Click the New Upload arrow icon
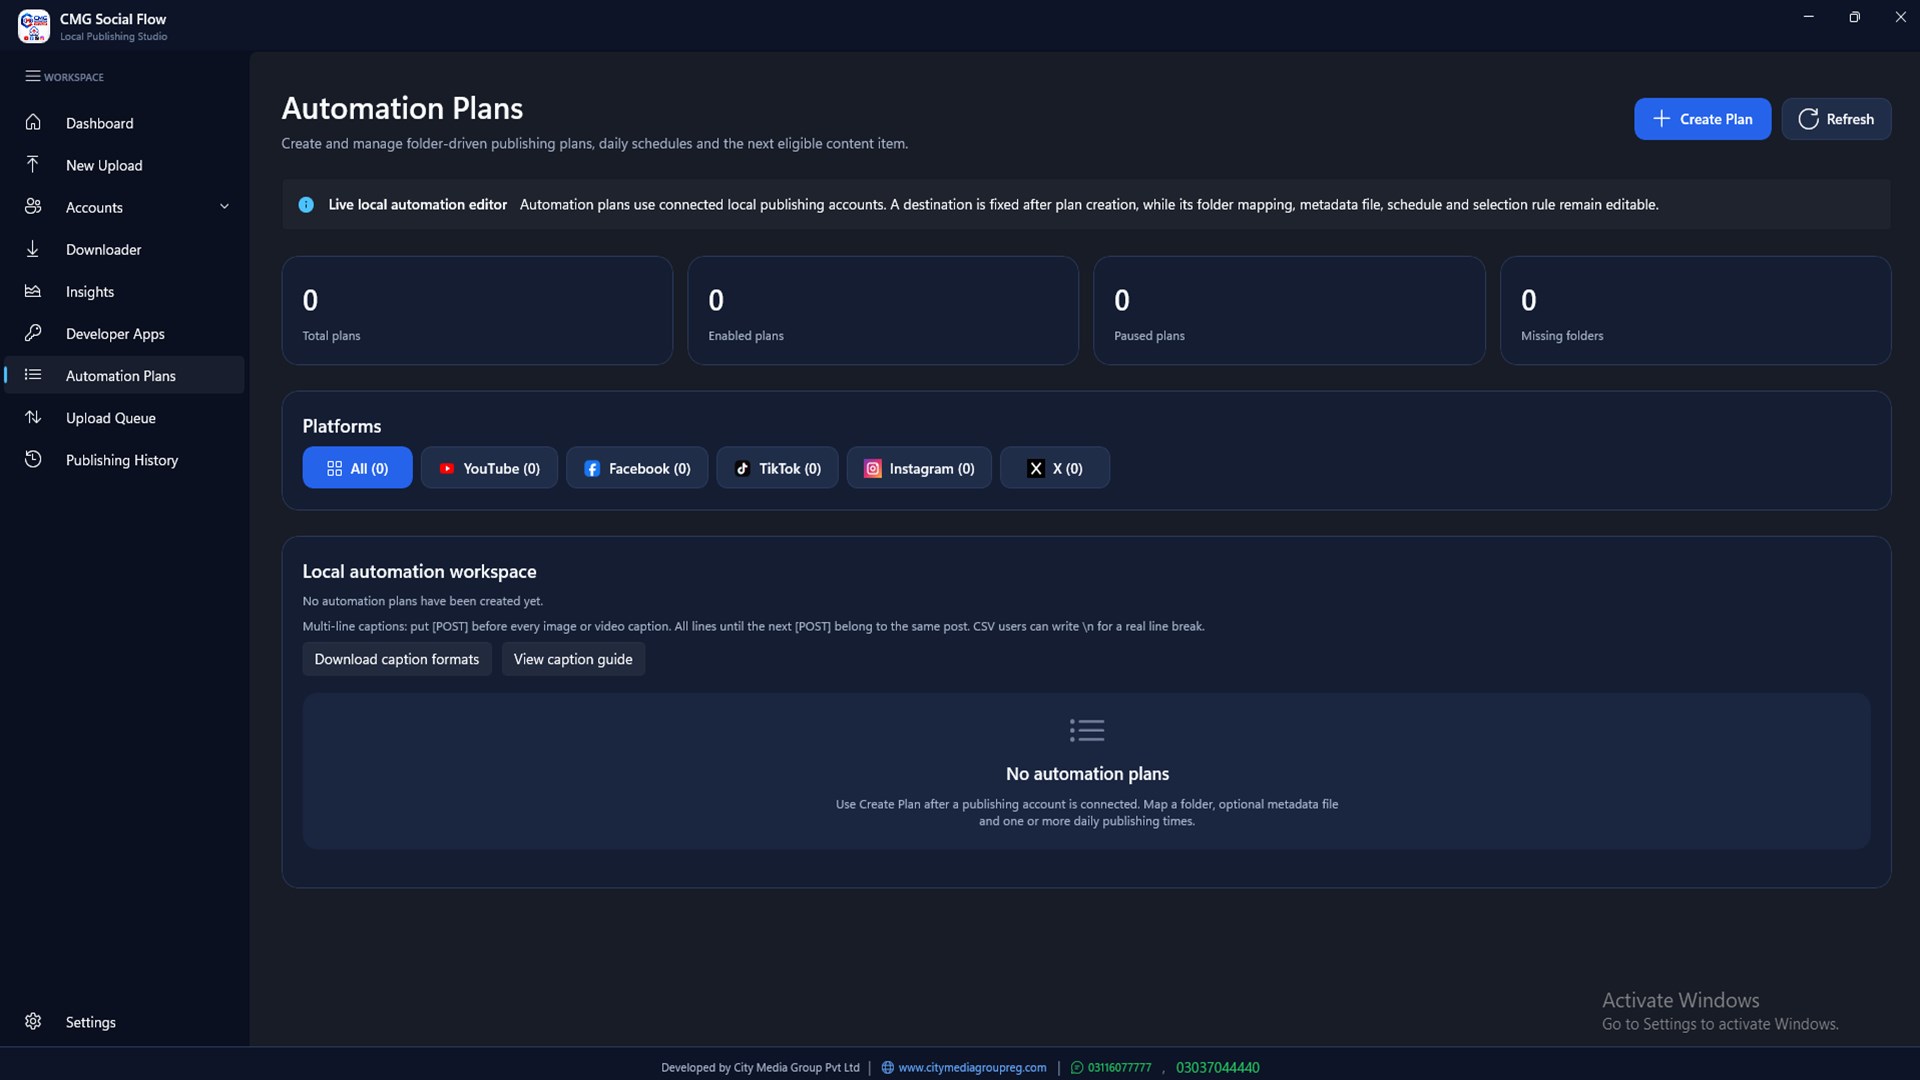Screen dimensions: 1920x1080 [33, 164]
